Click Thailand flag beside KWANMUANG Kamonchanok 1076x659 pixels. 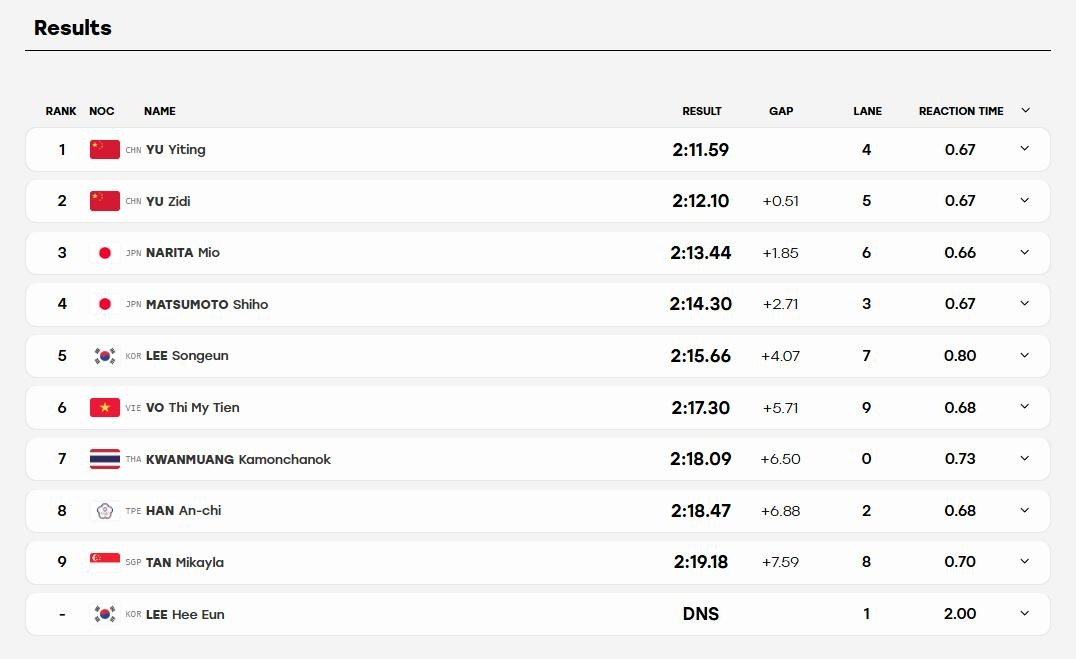pos(104,459)
